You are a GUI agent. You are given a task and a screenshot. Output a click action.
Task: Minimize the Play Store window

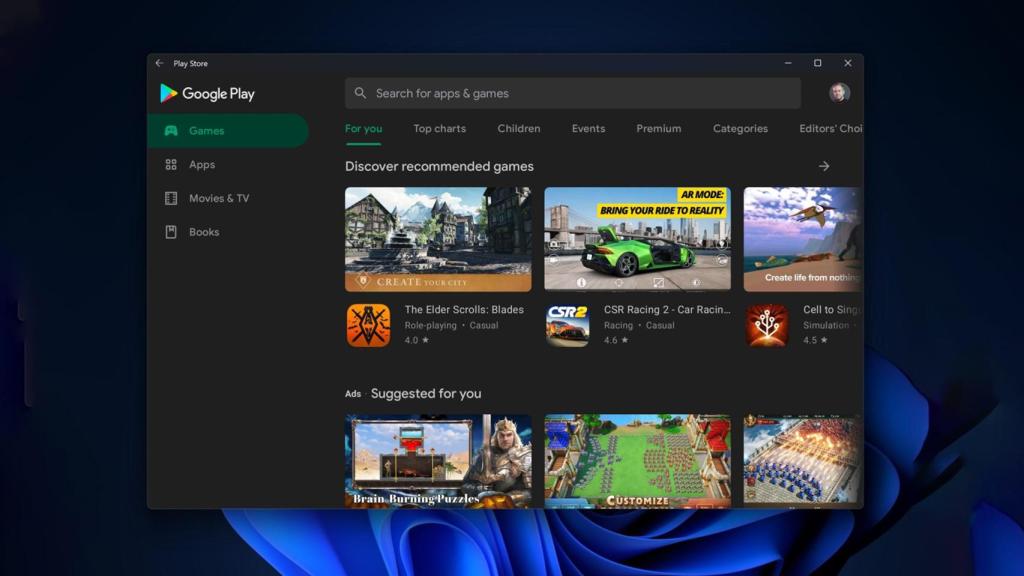tap(788, 63)
